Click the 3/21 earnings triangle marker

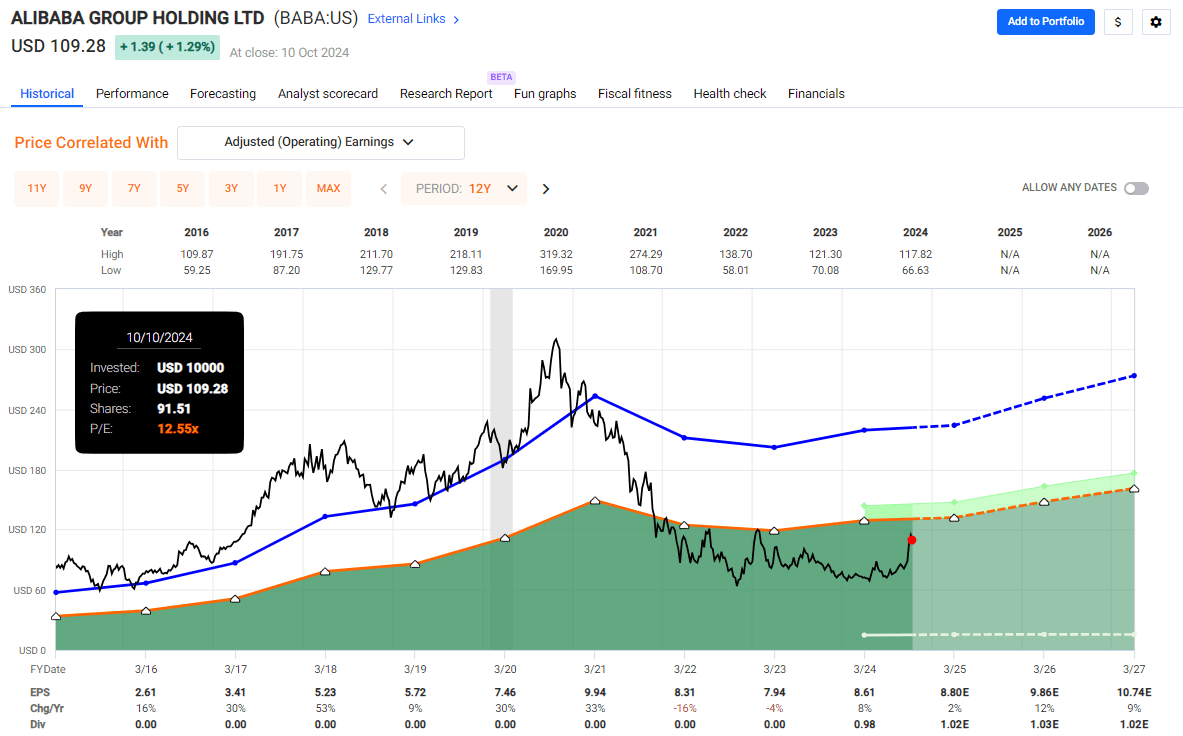click(595, 501)
